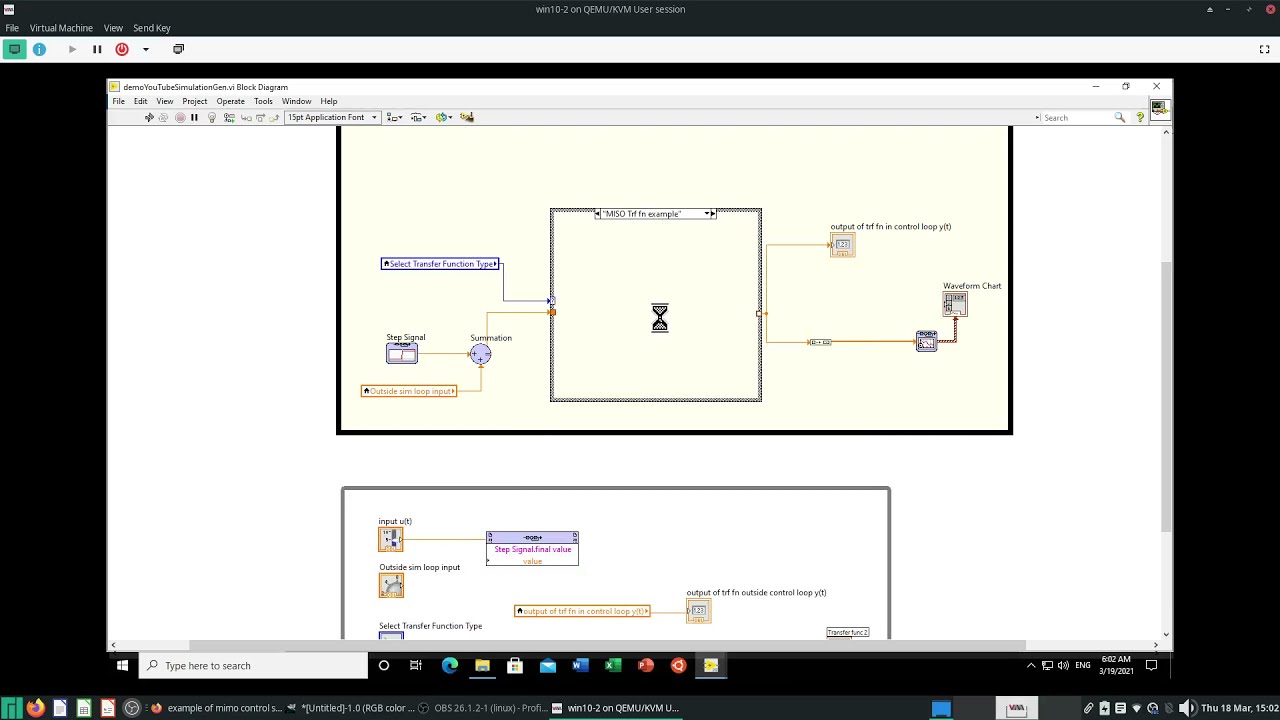Select the Summation node

(481, 354)
